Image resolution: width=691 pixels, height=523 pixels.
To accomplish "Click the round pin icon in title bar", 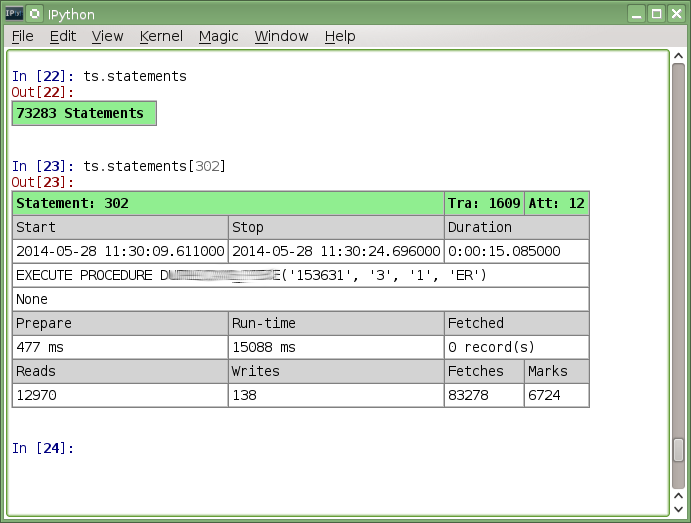I will point(35,13).
